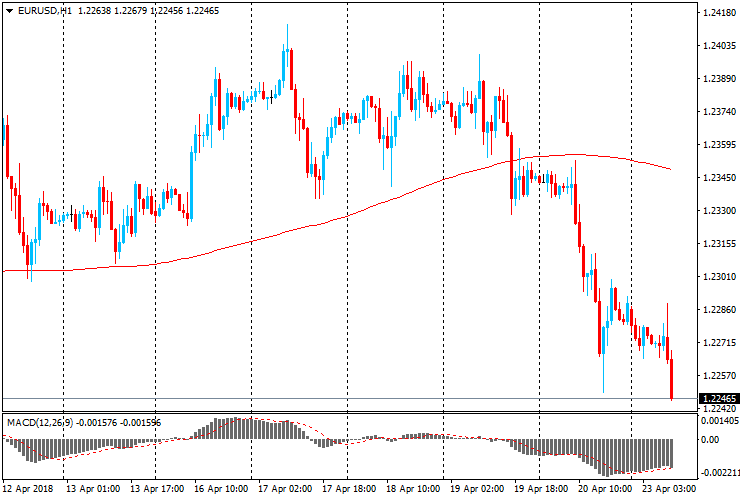This screenshot has height=500, width=740.
Task: Open the dropdown triangle beside EURUSD,H1
Action: click(9, 11)
